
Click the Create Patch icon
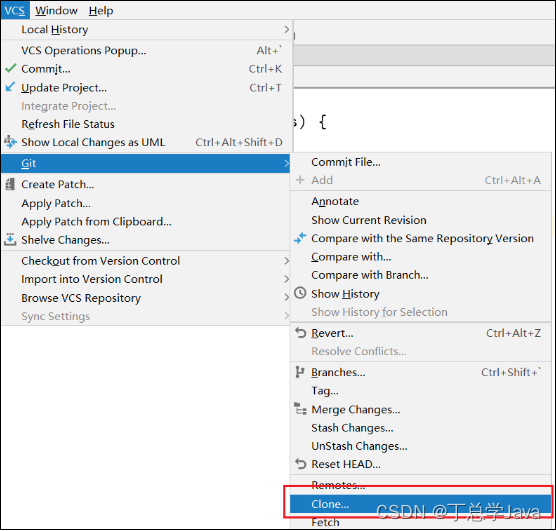(10, 184)
